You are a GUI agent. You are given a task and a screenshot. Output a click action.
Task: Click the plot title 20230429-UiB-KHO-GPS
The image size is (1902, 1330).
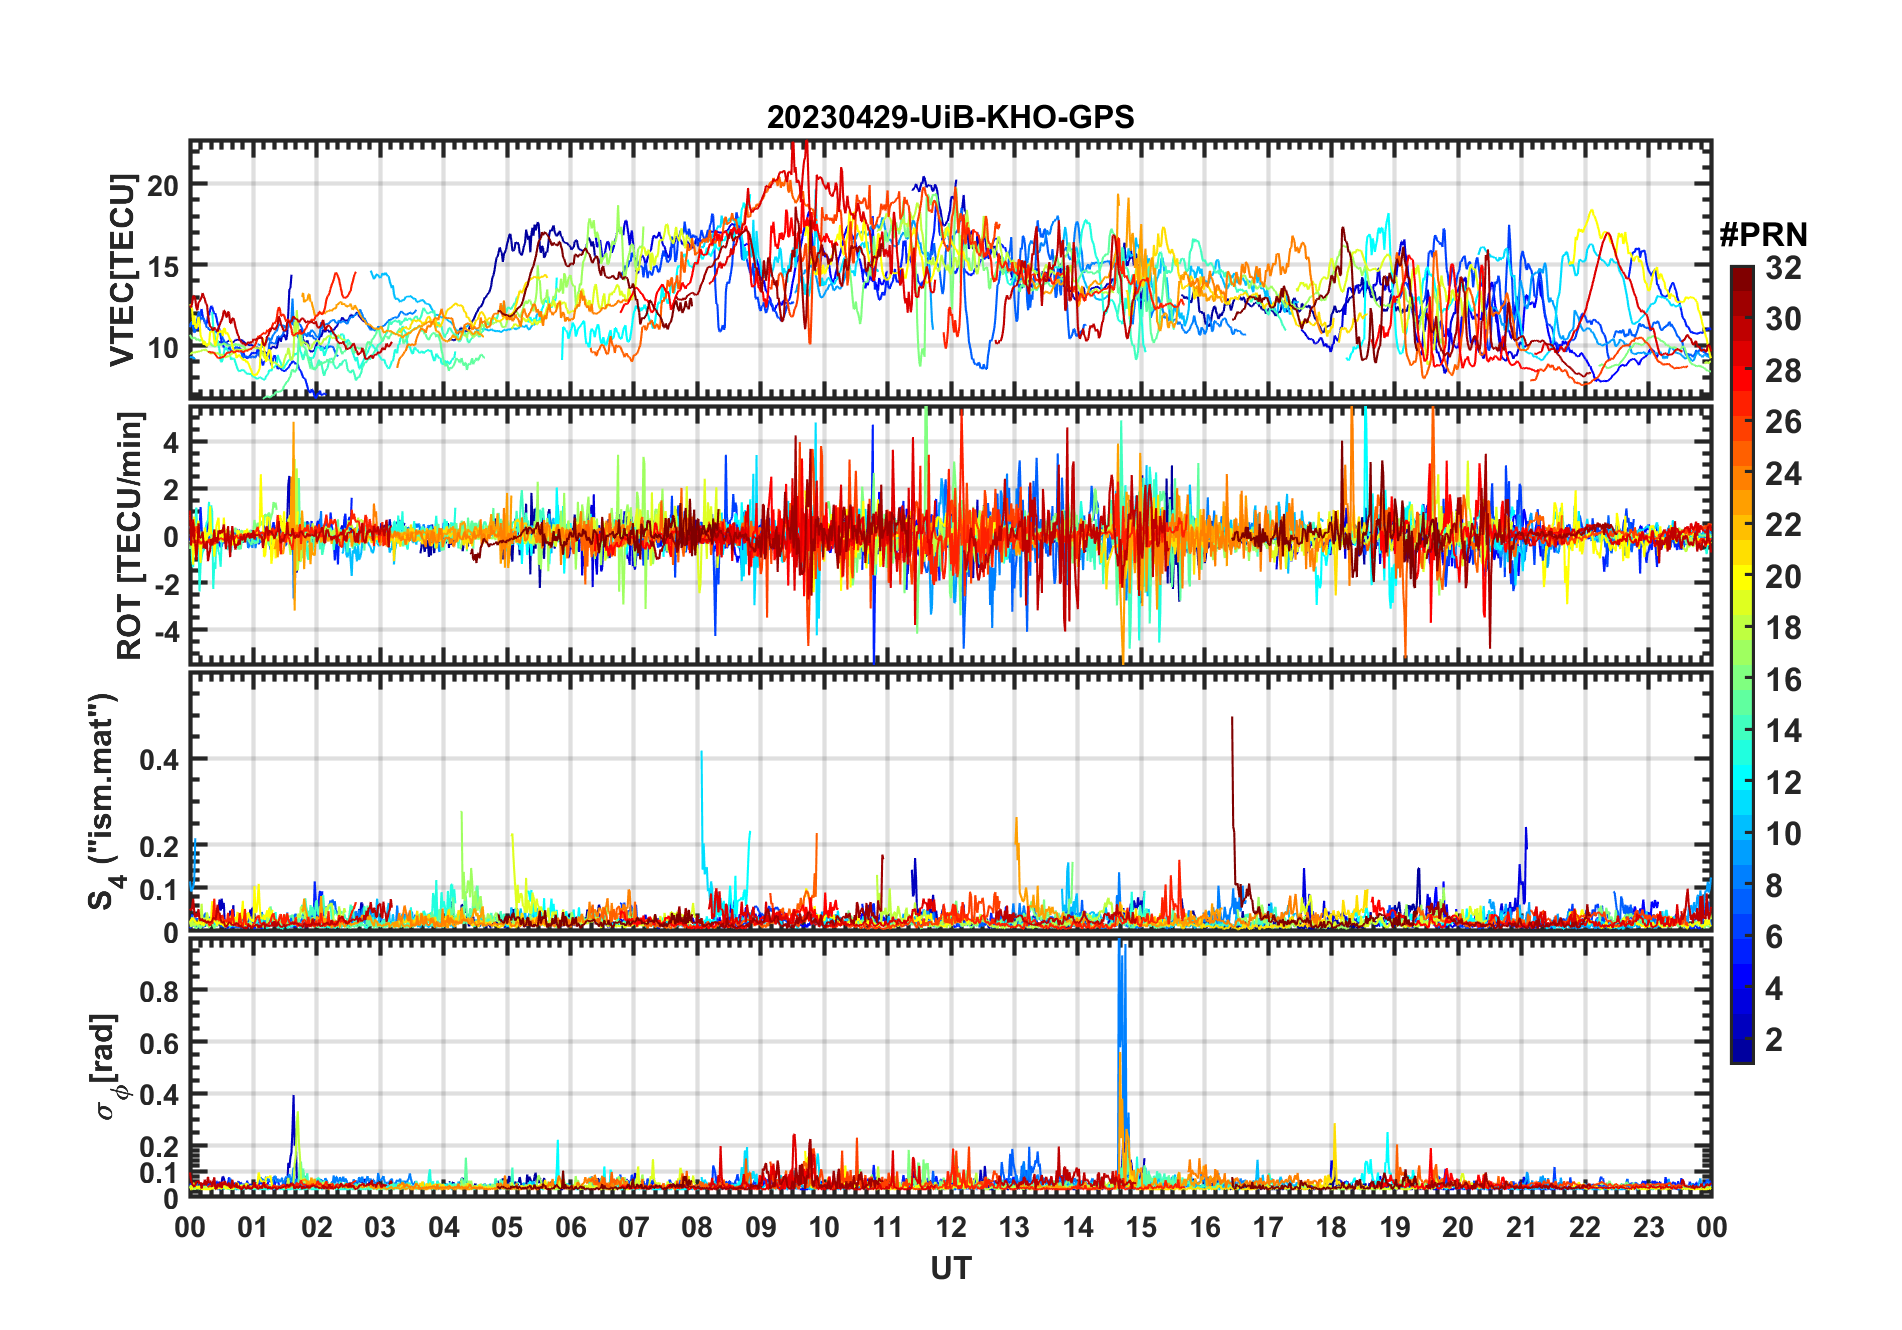950,118
